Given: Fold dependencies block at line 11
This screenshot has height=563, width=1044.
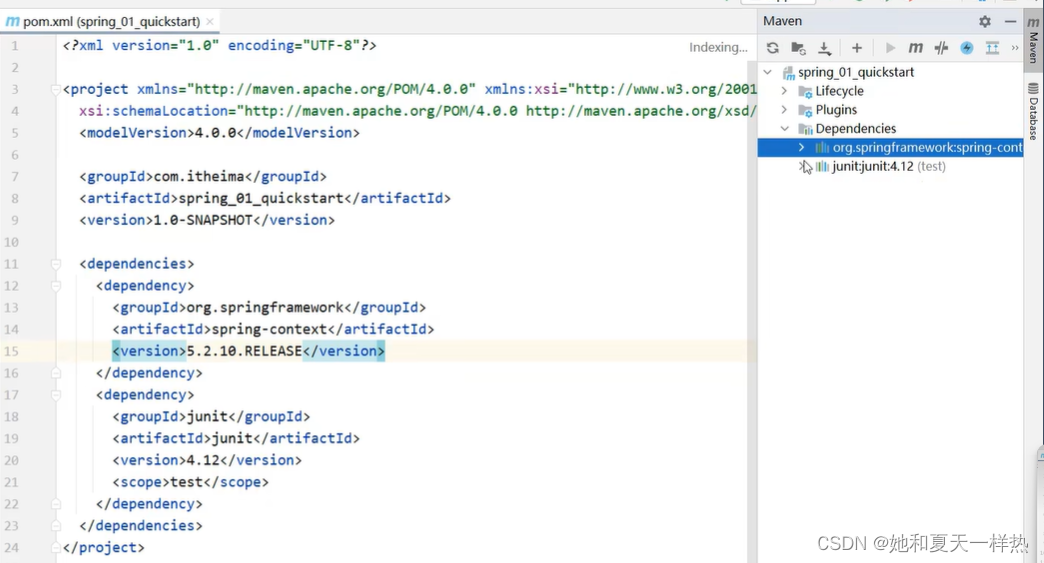Looking at the screenshot, I should 56,264.
